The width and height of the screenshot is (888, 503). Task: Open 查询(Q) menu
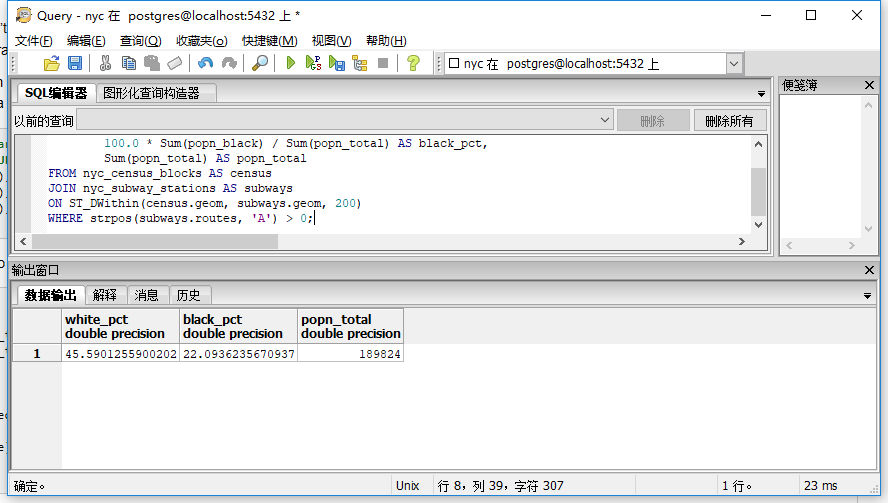tap(140, 41)
